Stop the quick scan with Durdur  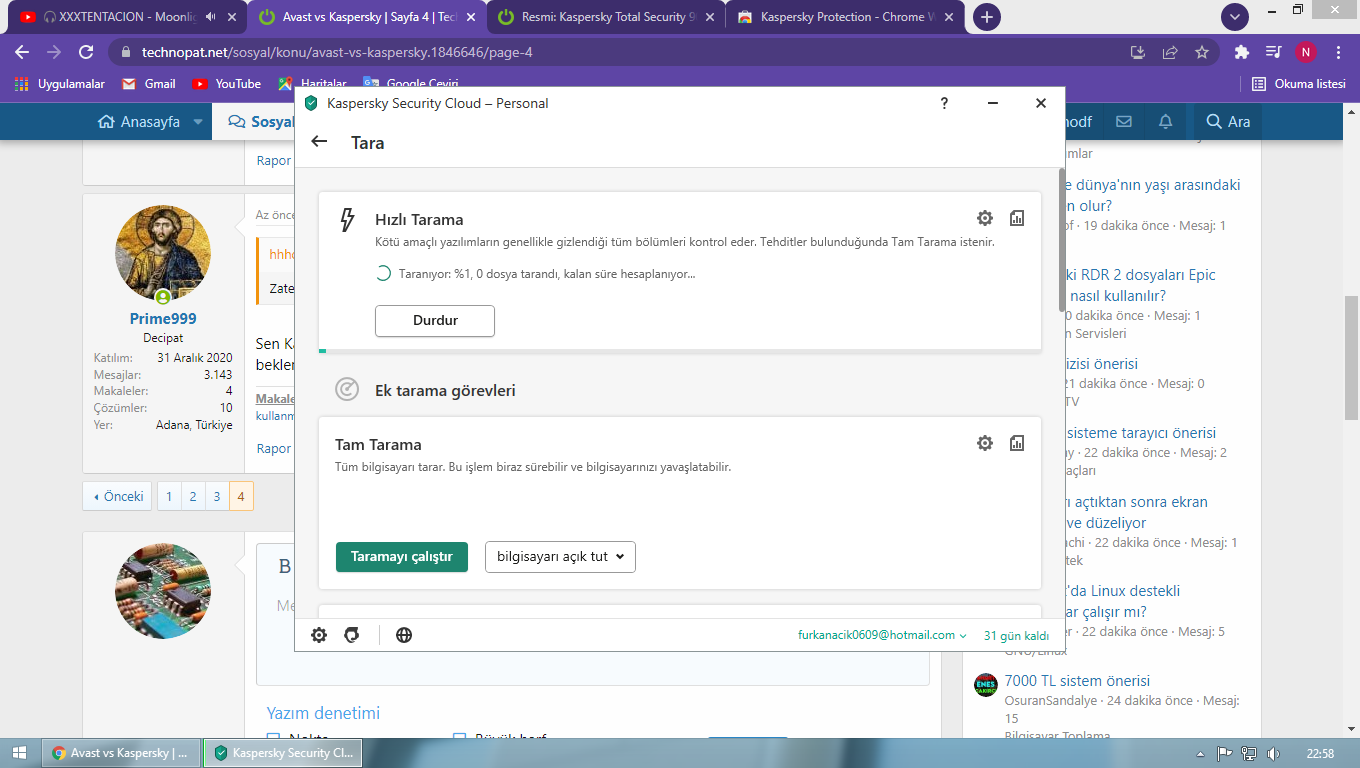click(435, 321)
